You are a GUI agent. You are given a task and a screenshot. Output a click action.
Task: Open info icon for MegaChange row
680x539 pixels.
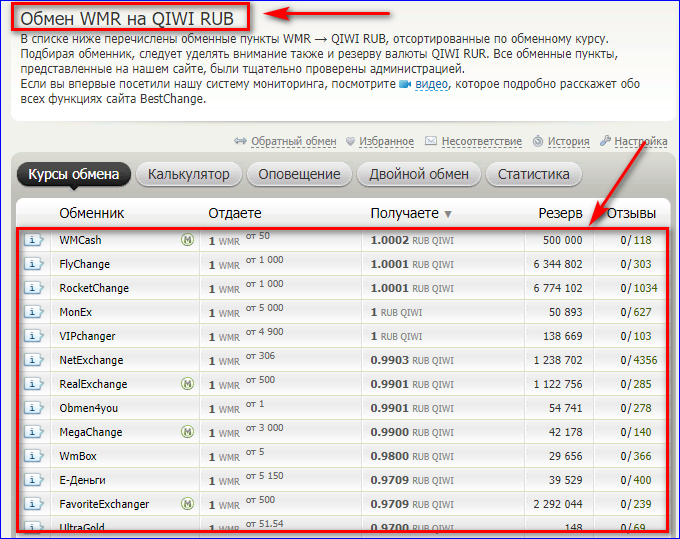point(33,432)
